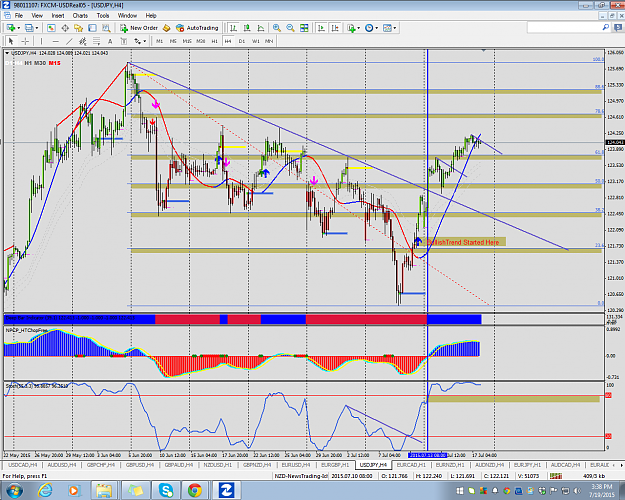
Task: Open the File menu
Action: click(x=19, y=16)
